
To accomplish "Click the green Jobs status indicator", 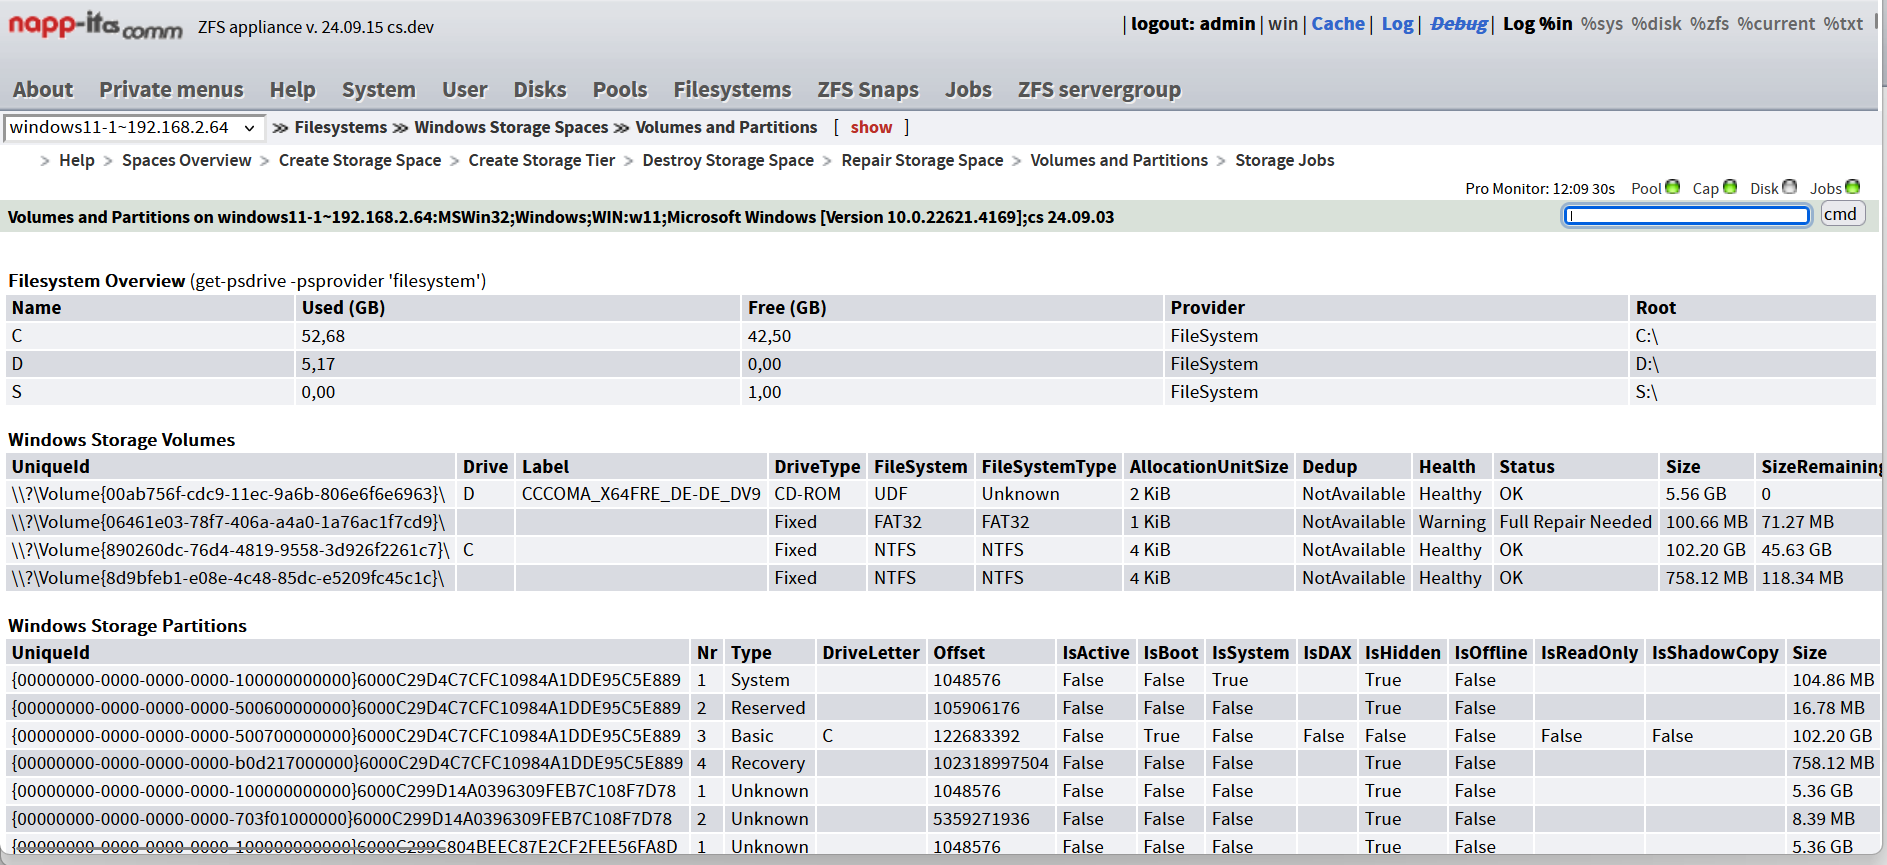I will point(1852,187).
